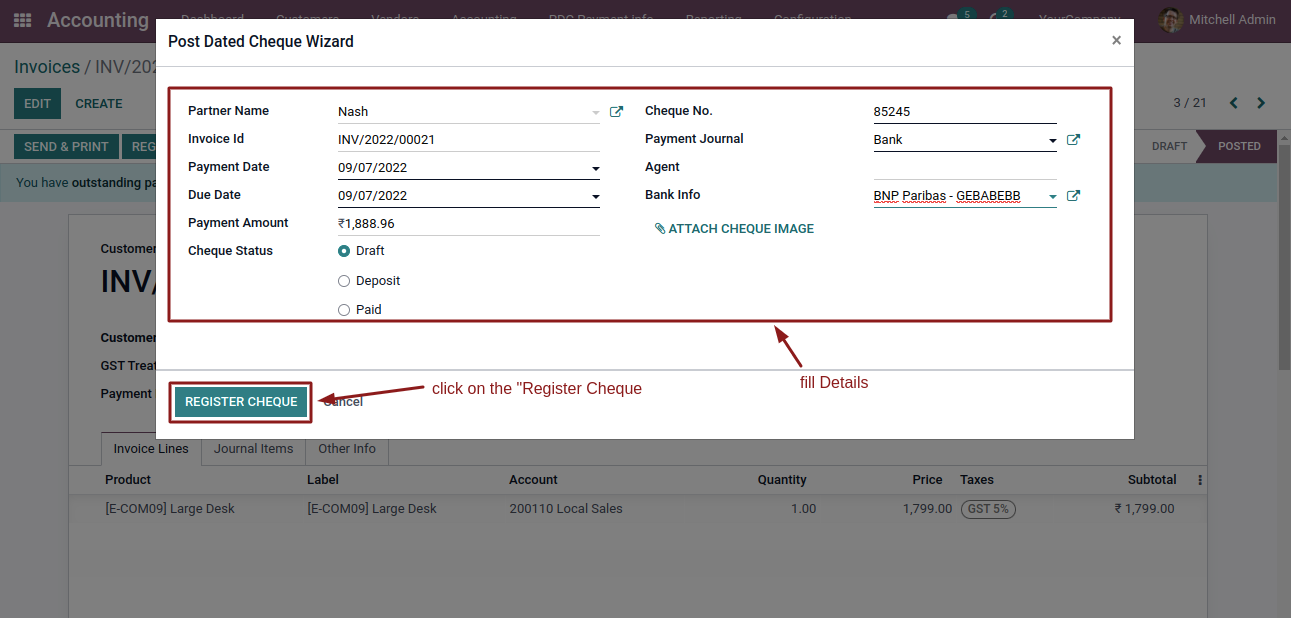The width and height of the screenshot is (1291, 618).
Task: Click the Cheque No. input field
Action: coord(965,112)
